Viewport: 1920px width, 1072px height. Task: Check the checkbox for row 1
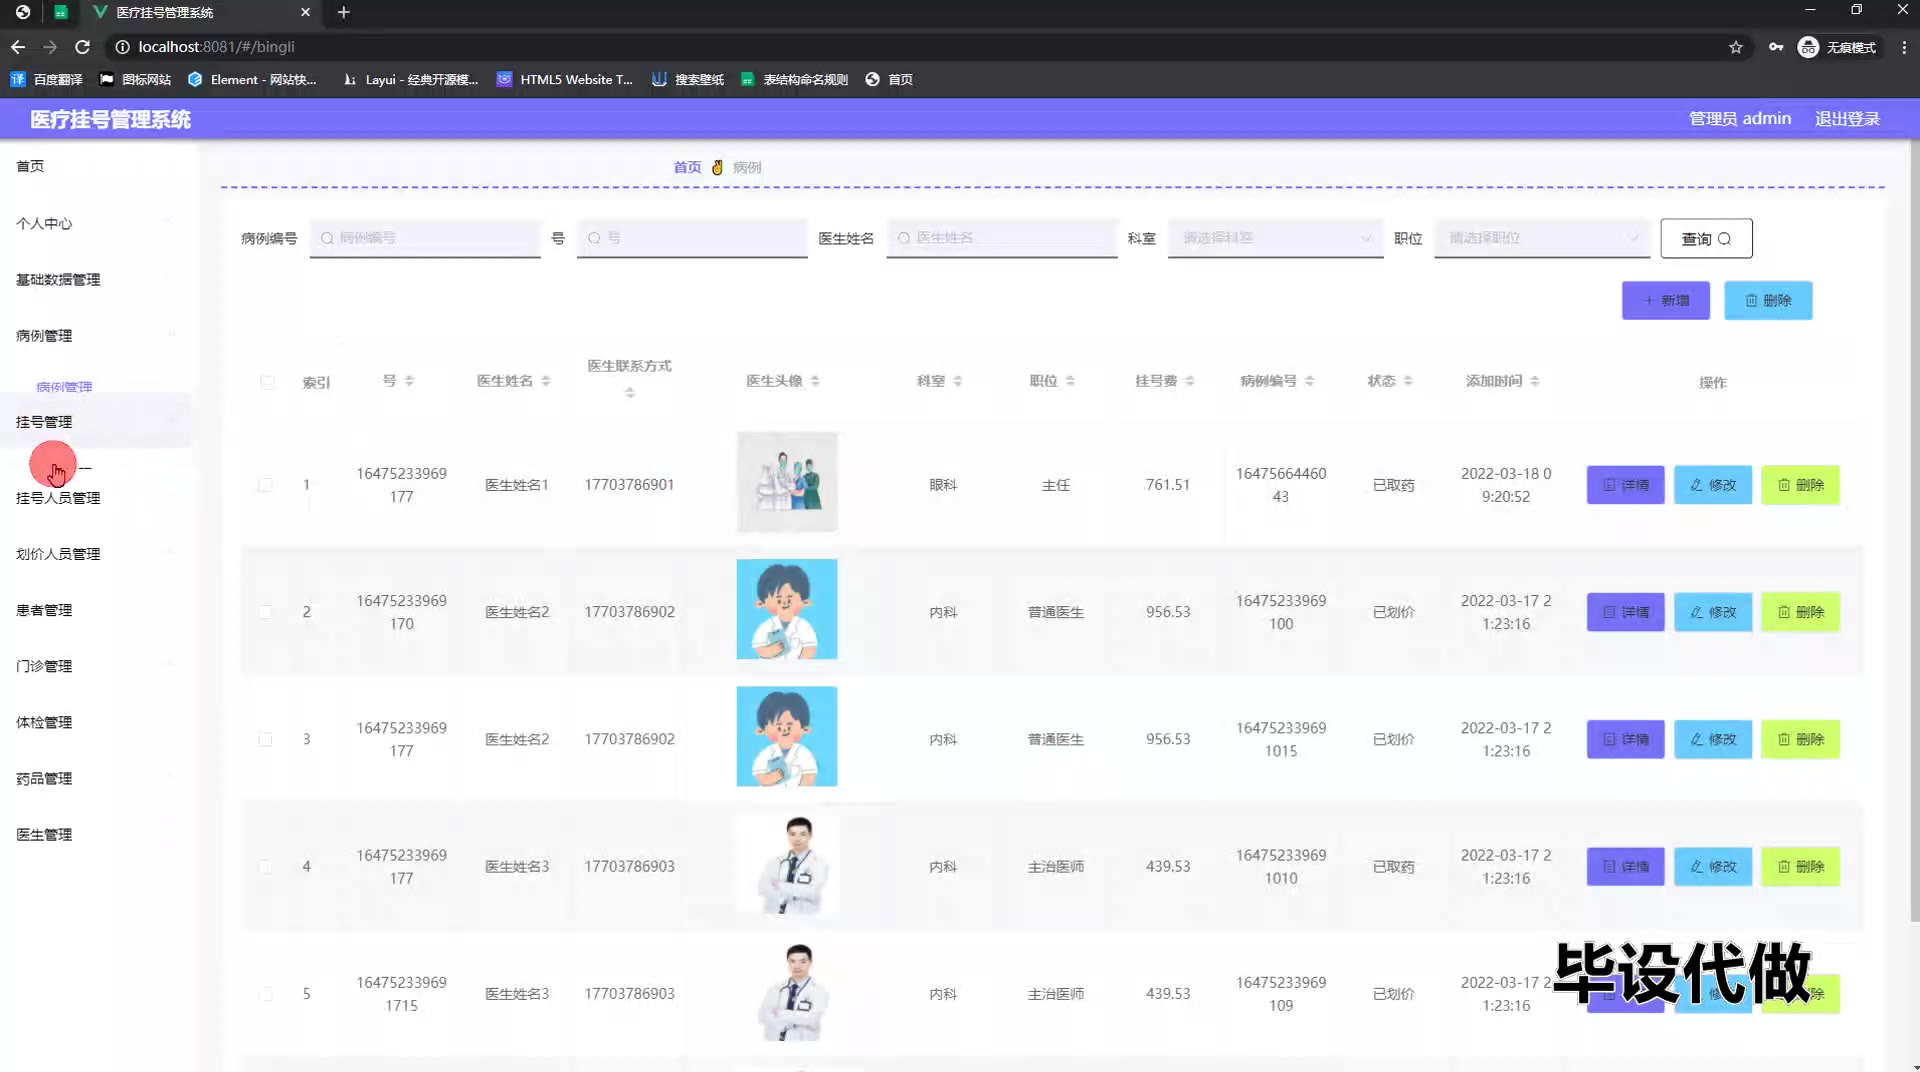click(265, 485)
